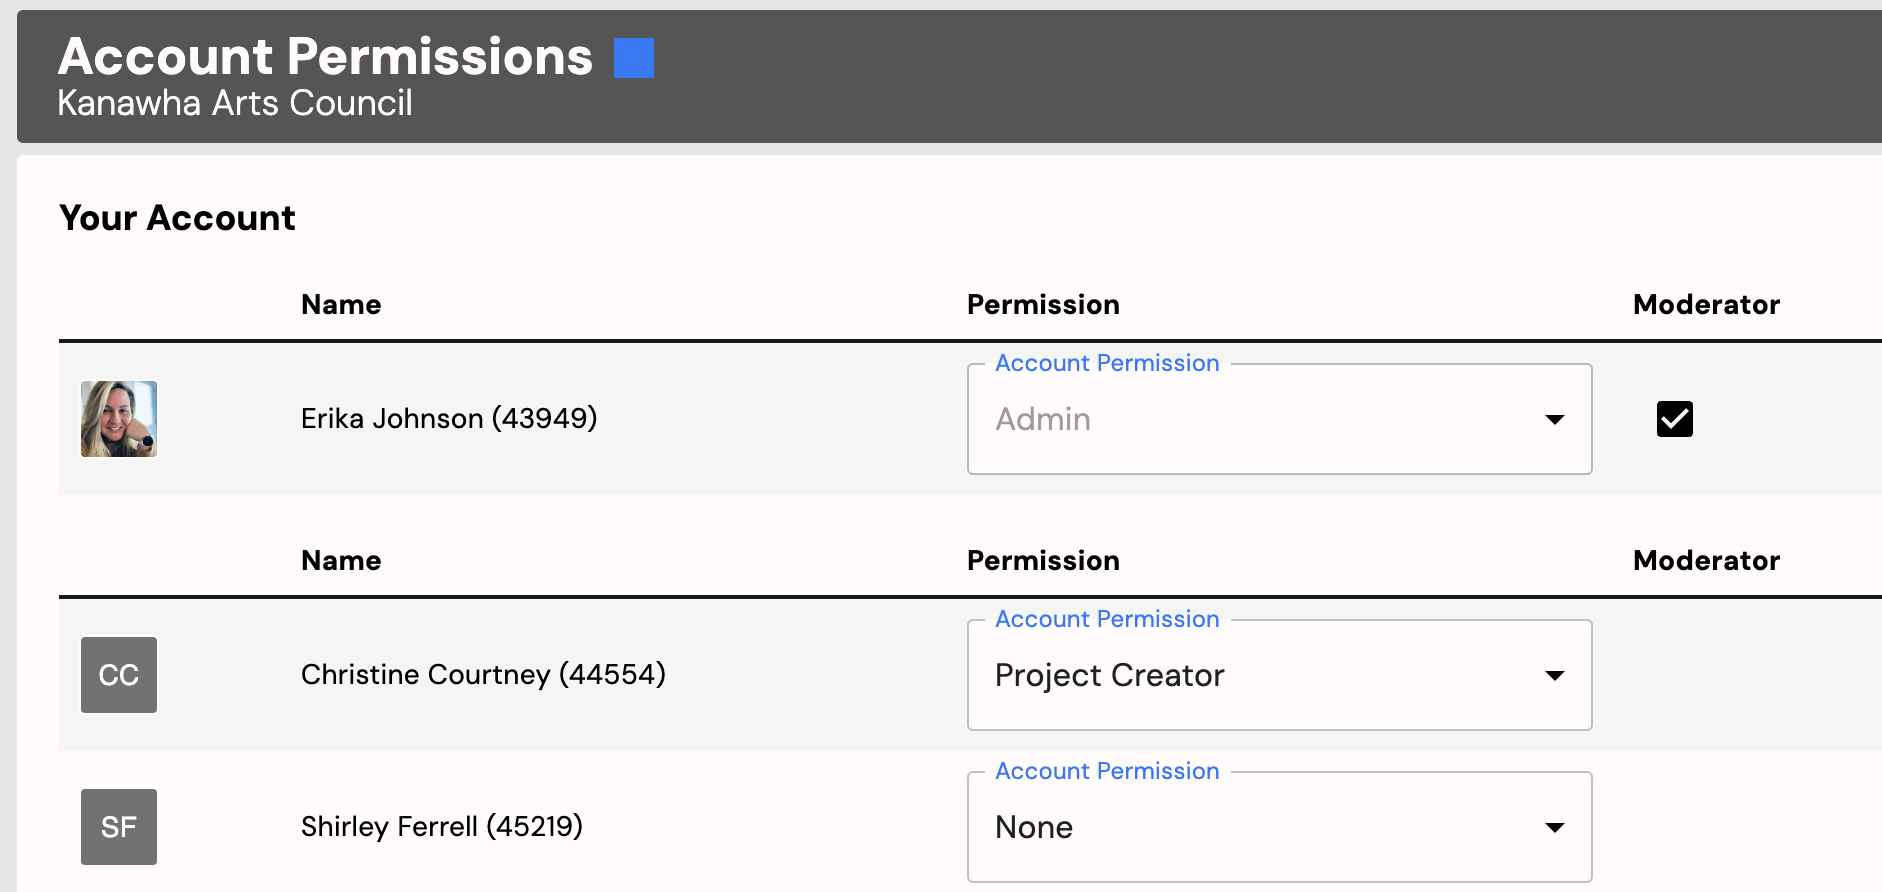Select the name Christine Courtney (44554)
This screenshot has height=892, width=1882.
483,674
